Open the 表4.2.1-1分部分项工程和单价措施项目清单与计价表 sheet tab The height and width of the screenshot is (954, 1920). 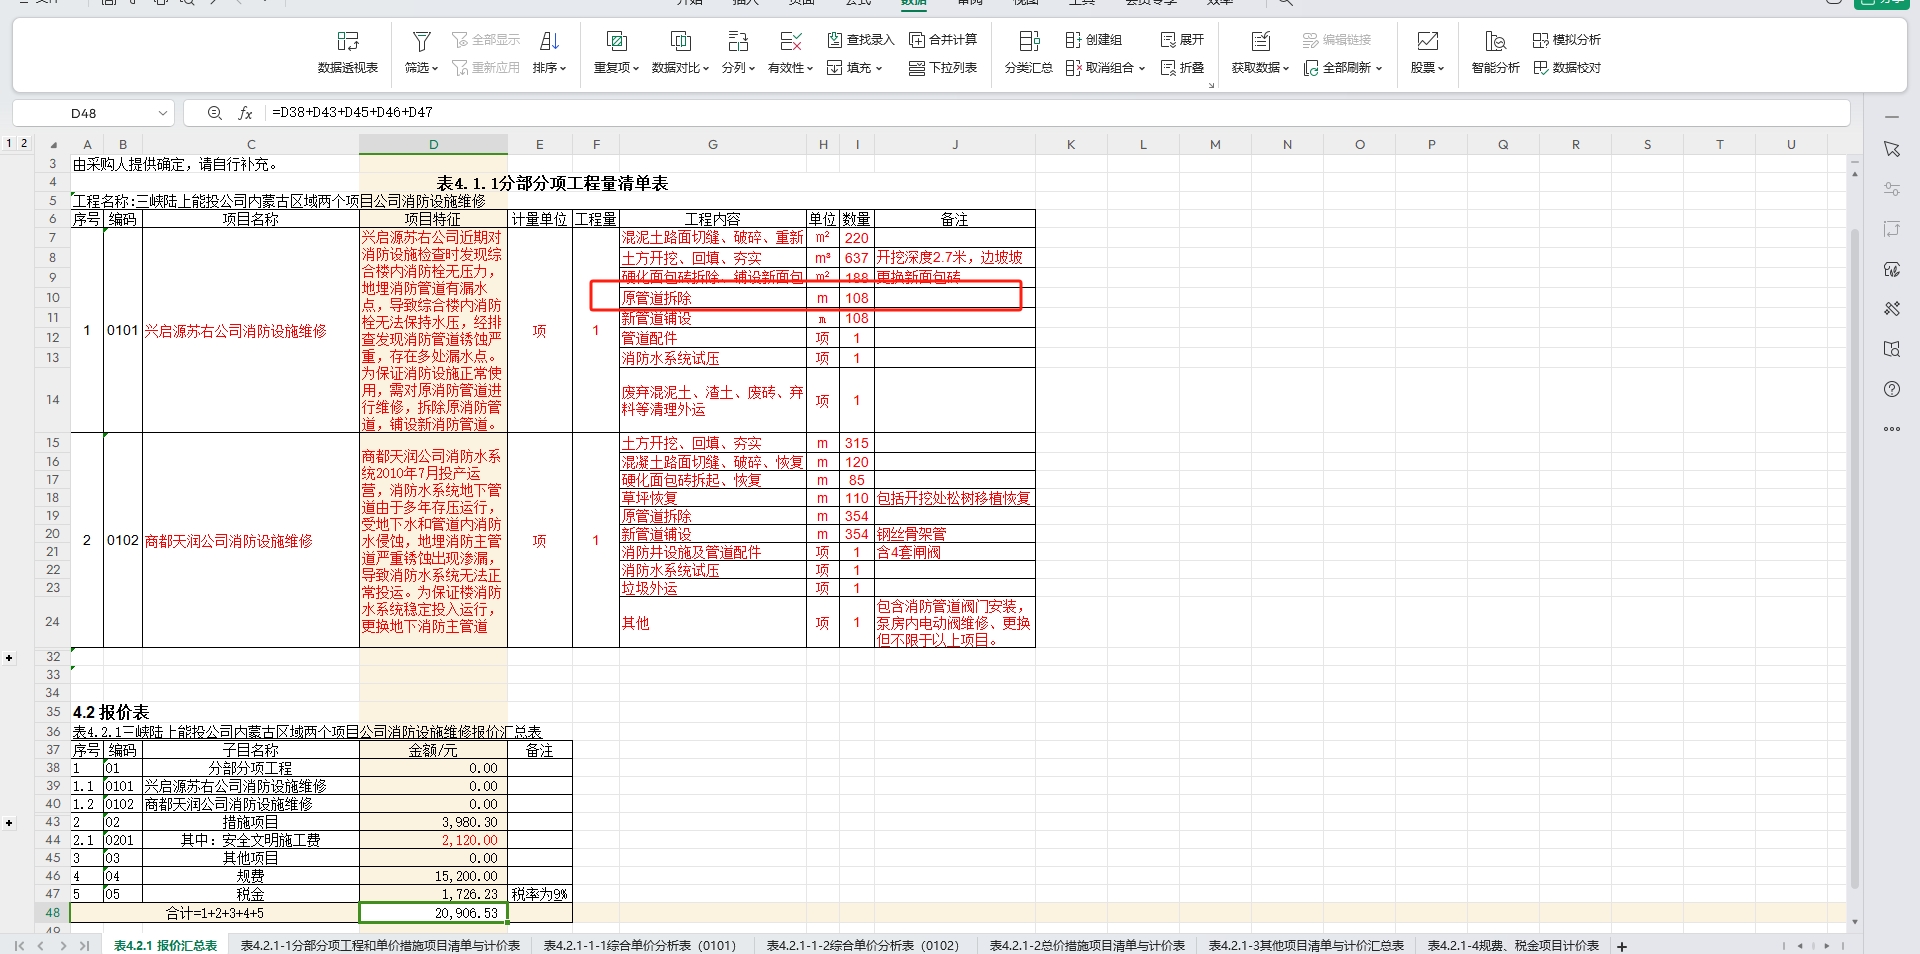[380, 945]
